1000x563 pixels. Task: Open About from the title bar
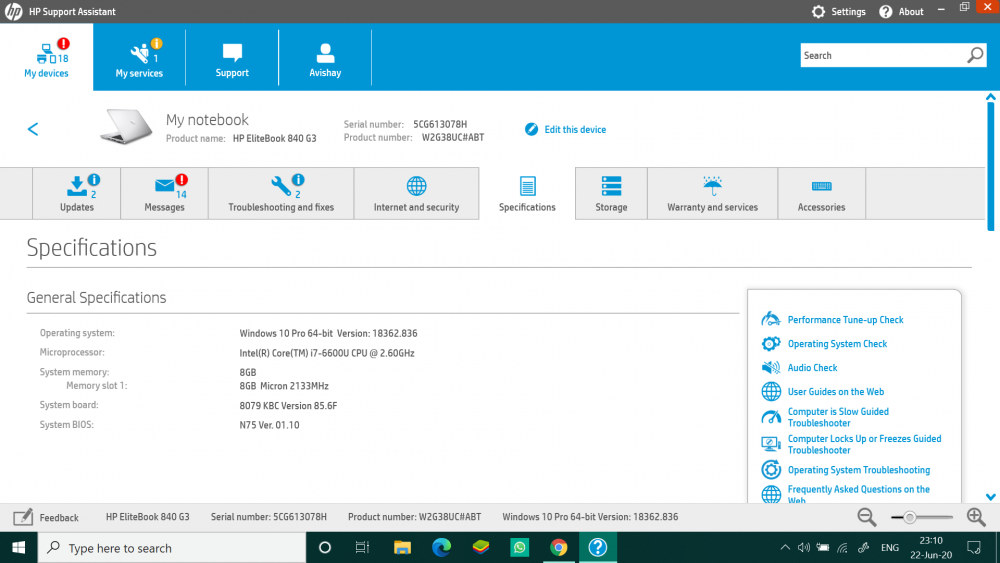pyautogui.click(x=901, y=11)
